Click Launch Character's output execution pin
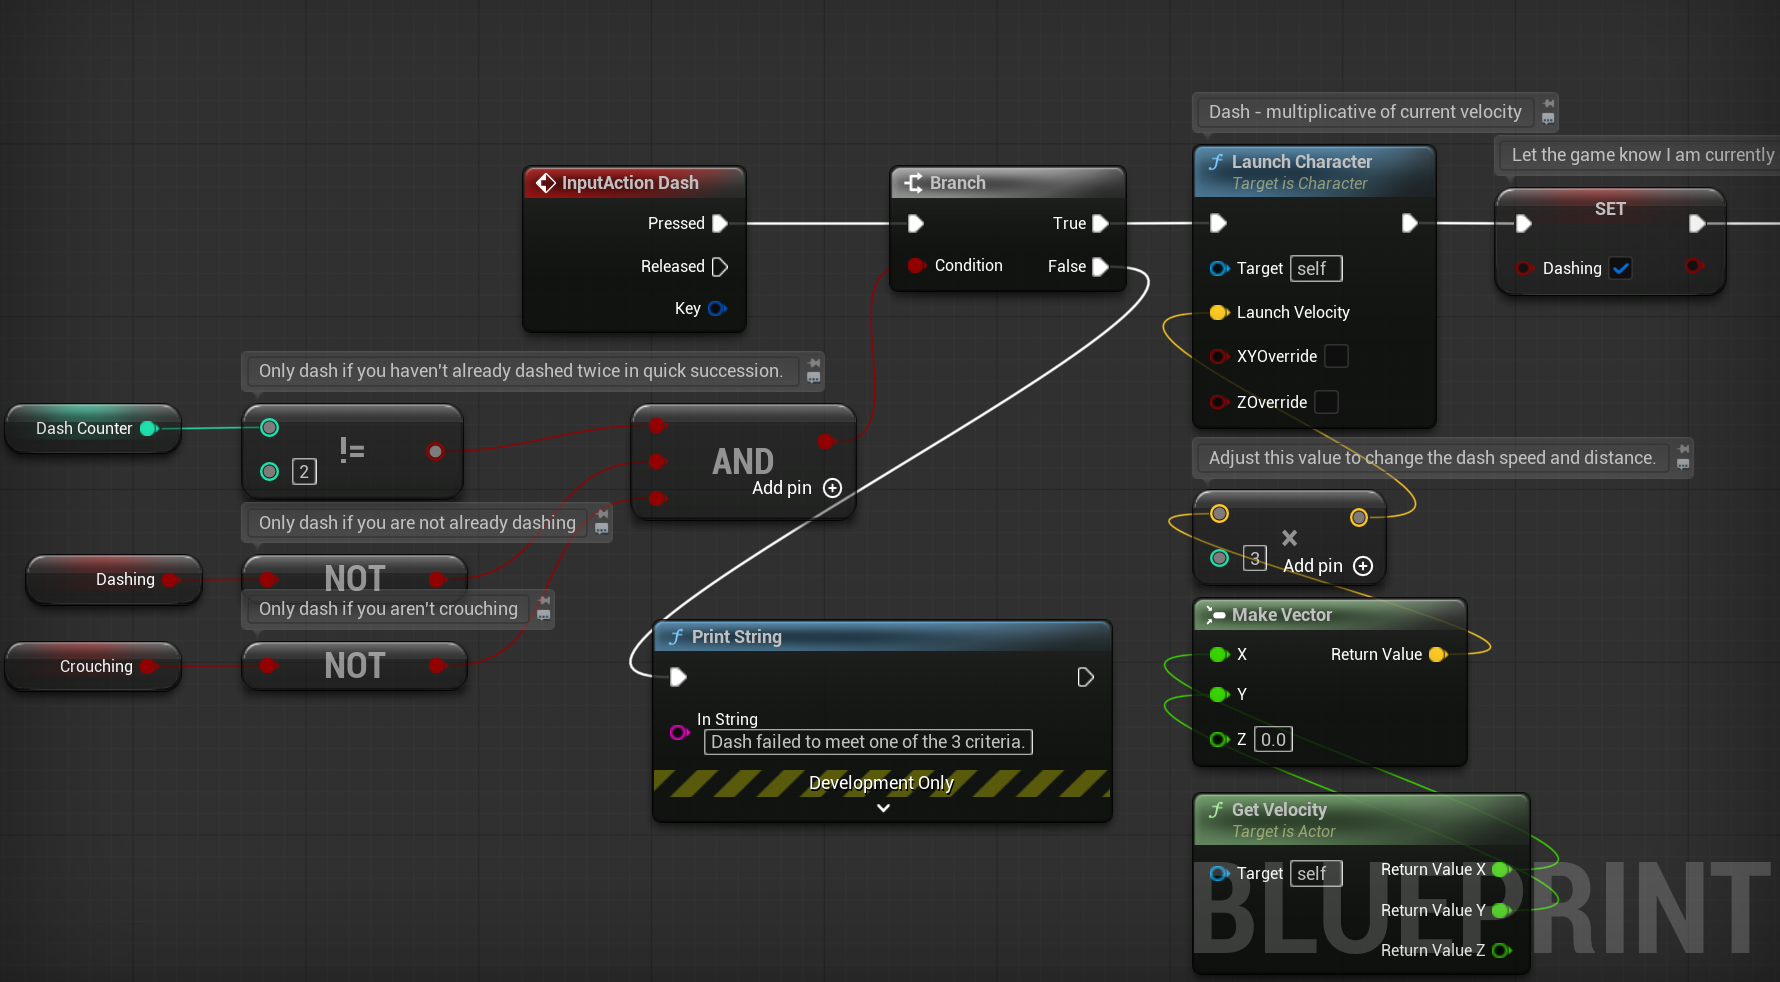Image resolution: width=1780 pixels, height=982 pixels. coord(1409,222)
